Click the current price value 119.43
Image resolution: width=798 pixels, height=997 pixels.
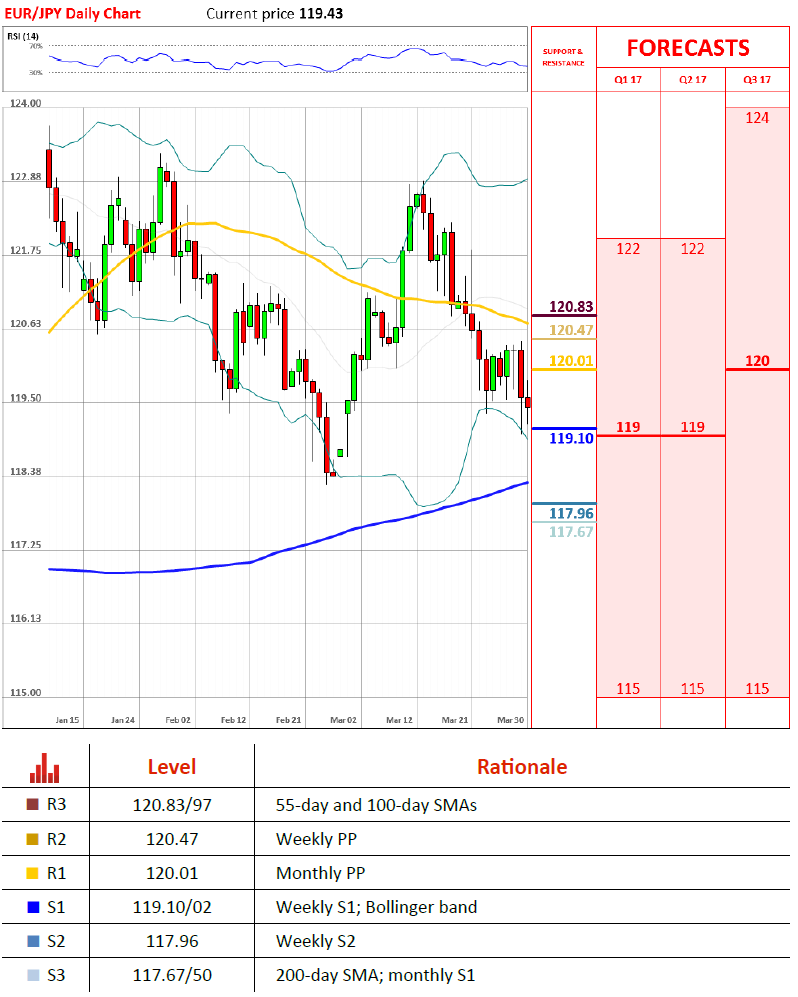pyautogui.click(x=321, y=13)
